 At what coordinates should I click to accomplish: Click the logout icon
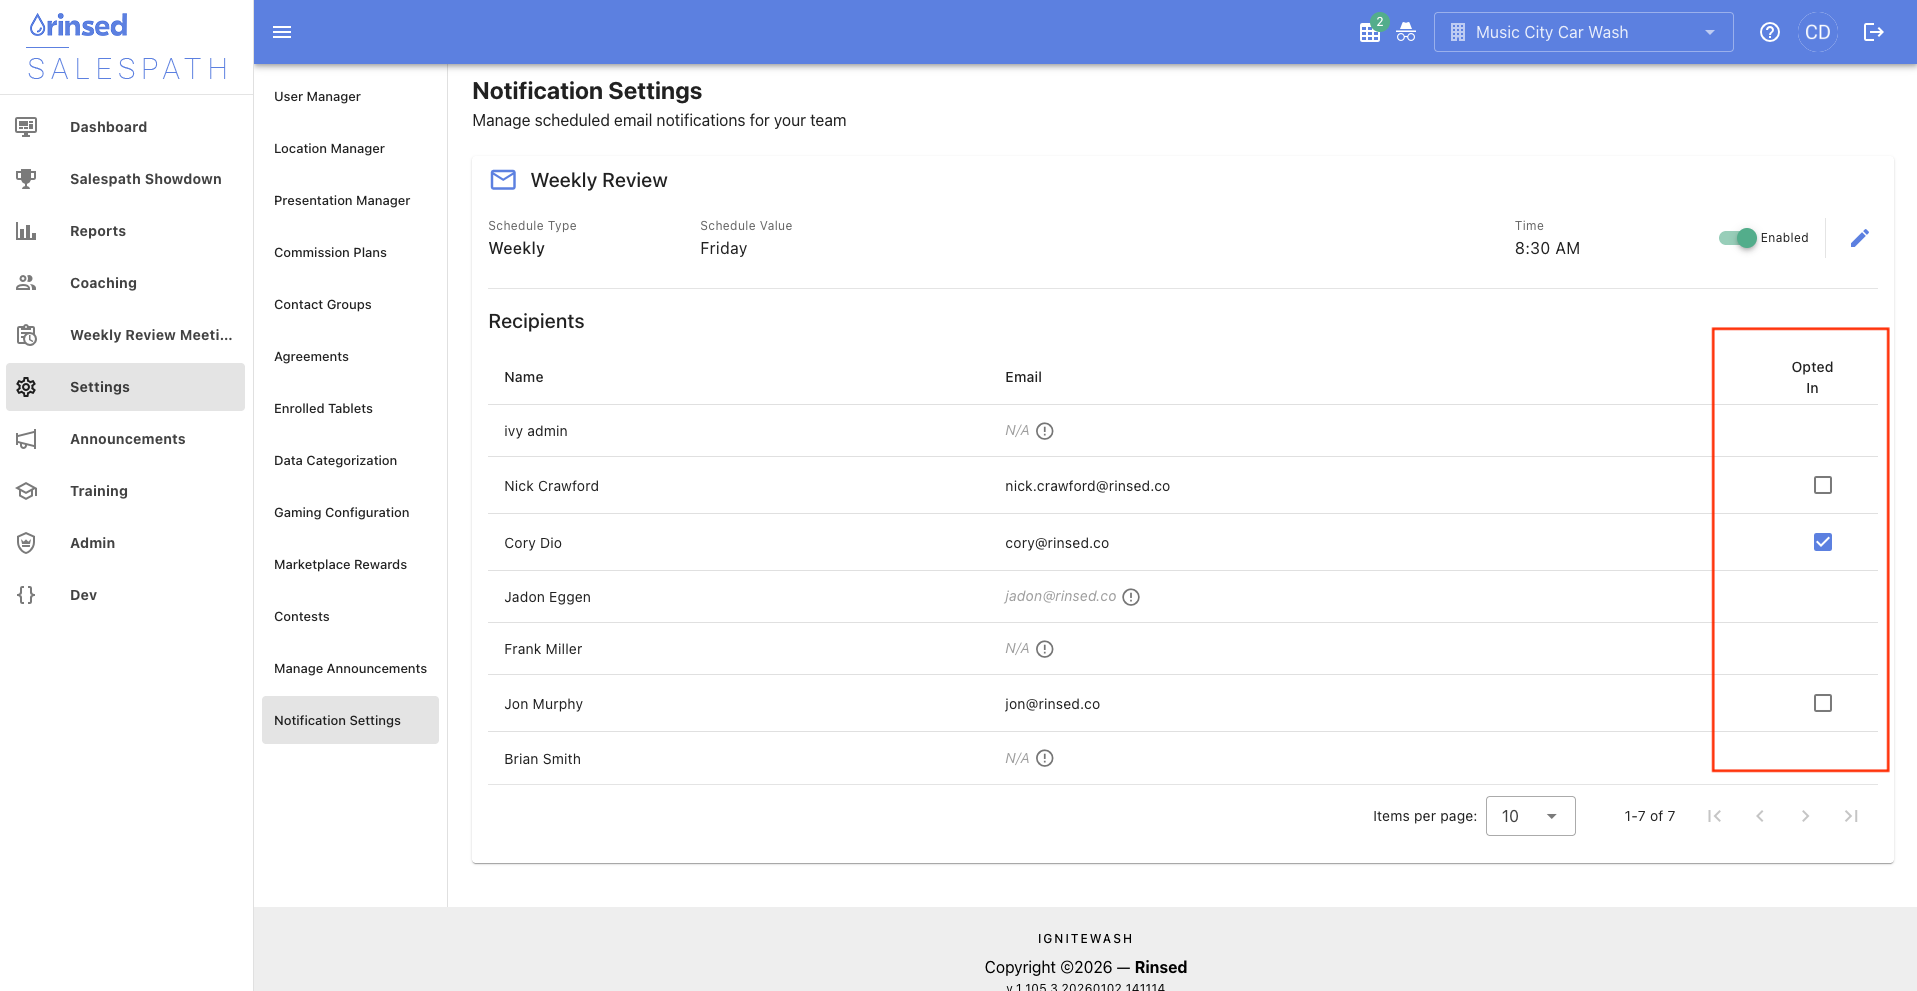click(1874, 32)
